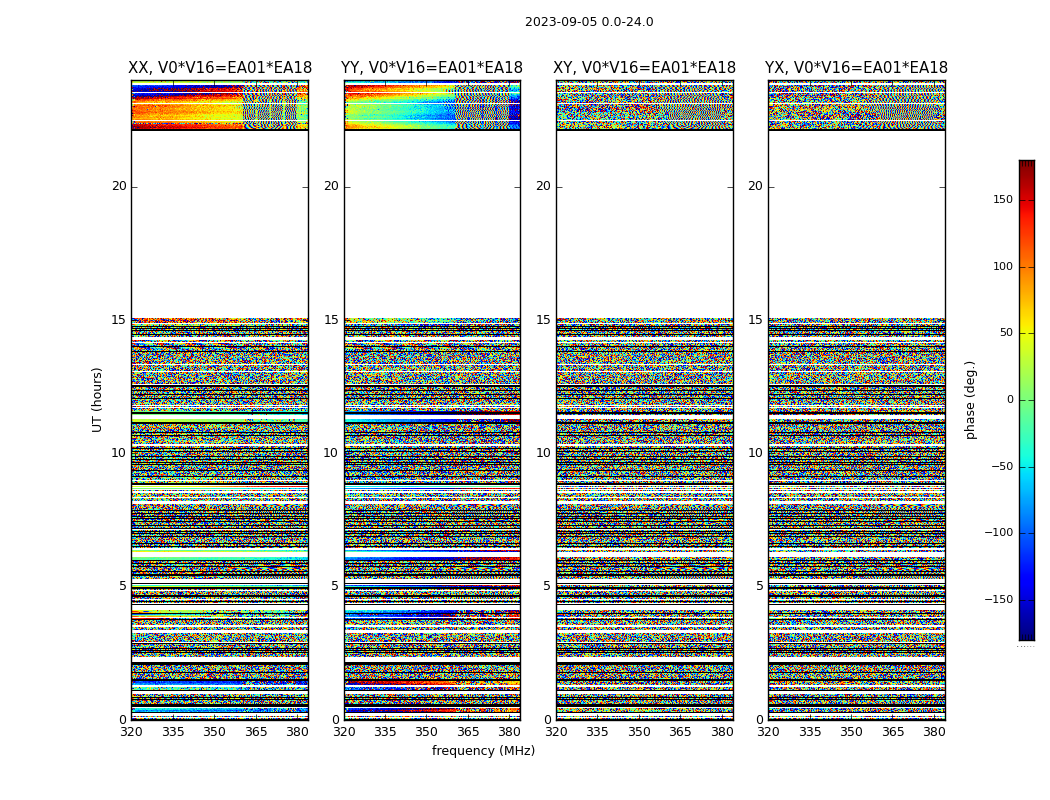Viewport: 1050px width, 800px height.
Task: Click the 15 hour tick of XX plot
Action: (119, 320)
